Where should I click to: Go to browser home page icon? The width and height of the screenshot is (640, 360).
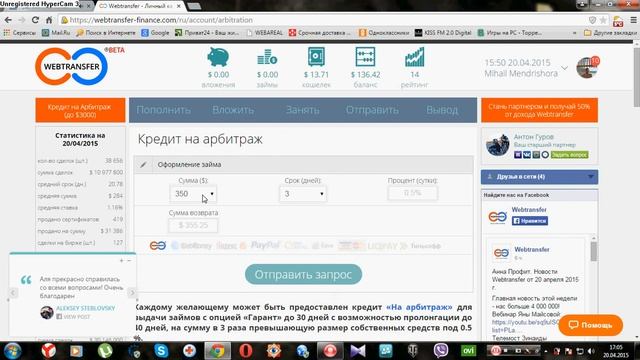49,20
